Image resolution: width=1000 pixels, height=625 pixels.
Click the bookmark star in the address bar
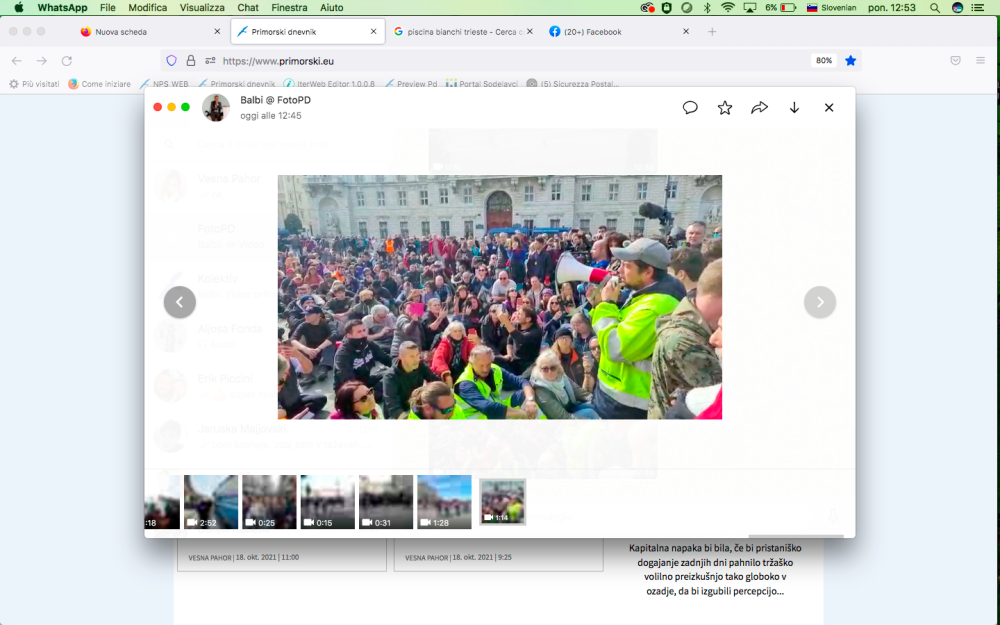(851, 61)
